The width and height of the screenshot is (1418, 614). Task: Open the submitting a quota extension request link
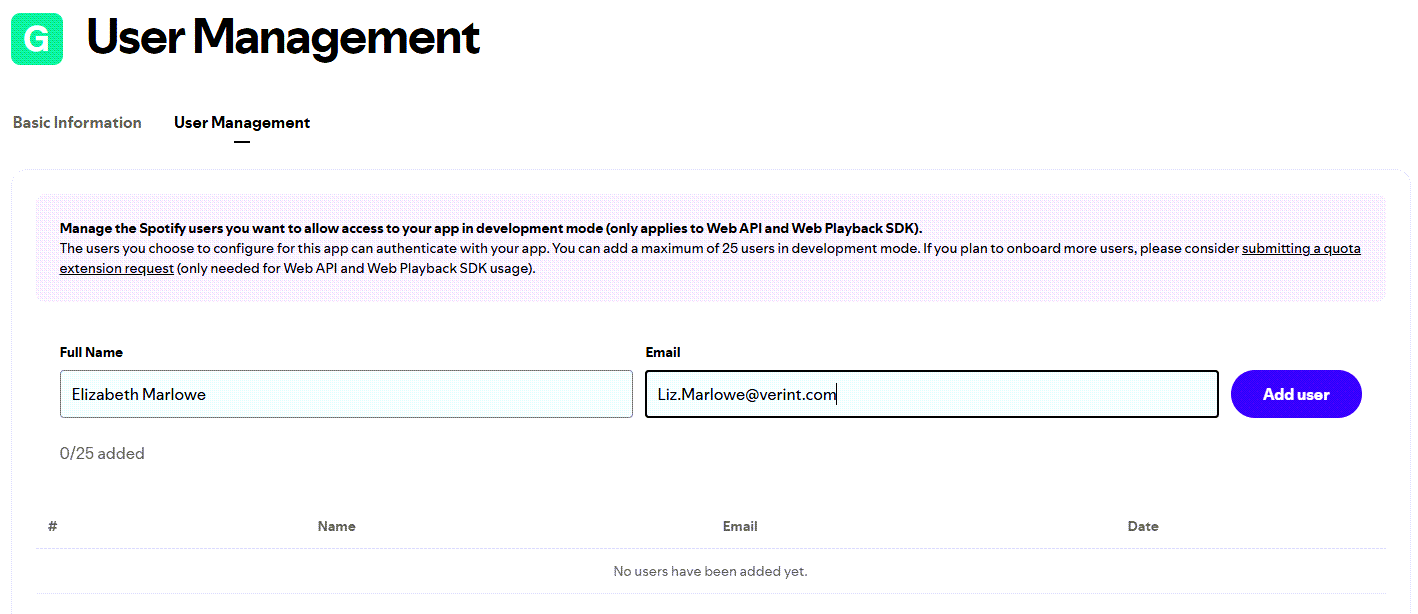click(1301, 248)
